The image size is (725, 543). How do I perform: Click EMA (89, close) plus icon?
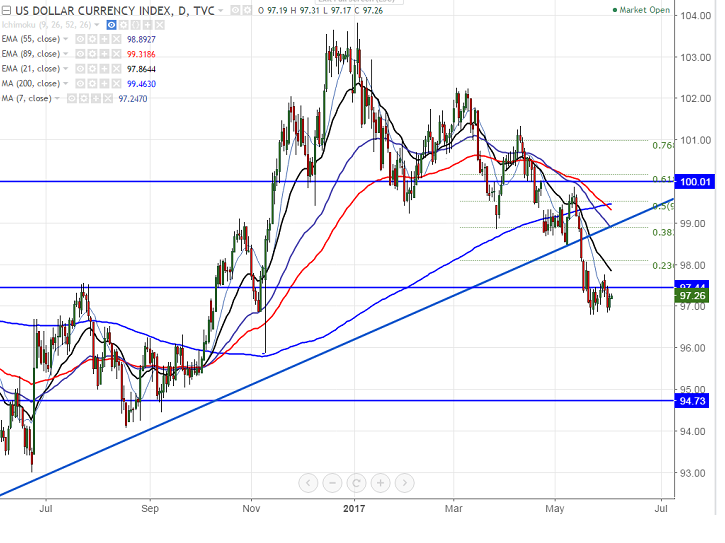pyautogui.click(x=104, y=54)
